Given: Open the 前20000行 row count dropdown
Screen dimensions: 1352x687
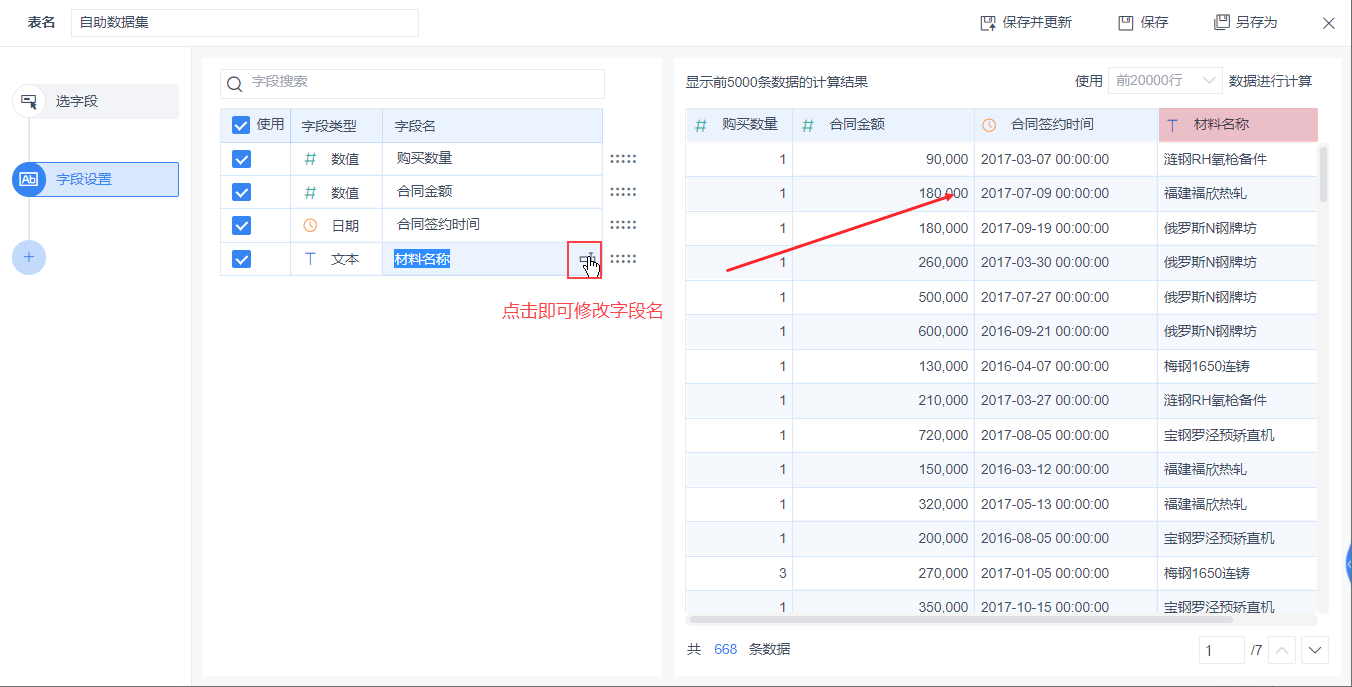Looking at the screenshot, I should (1165, 81).
